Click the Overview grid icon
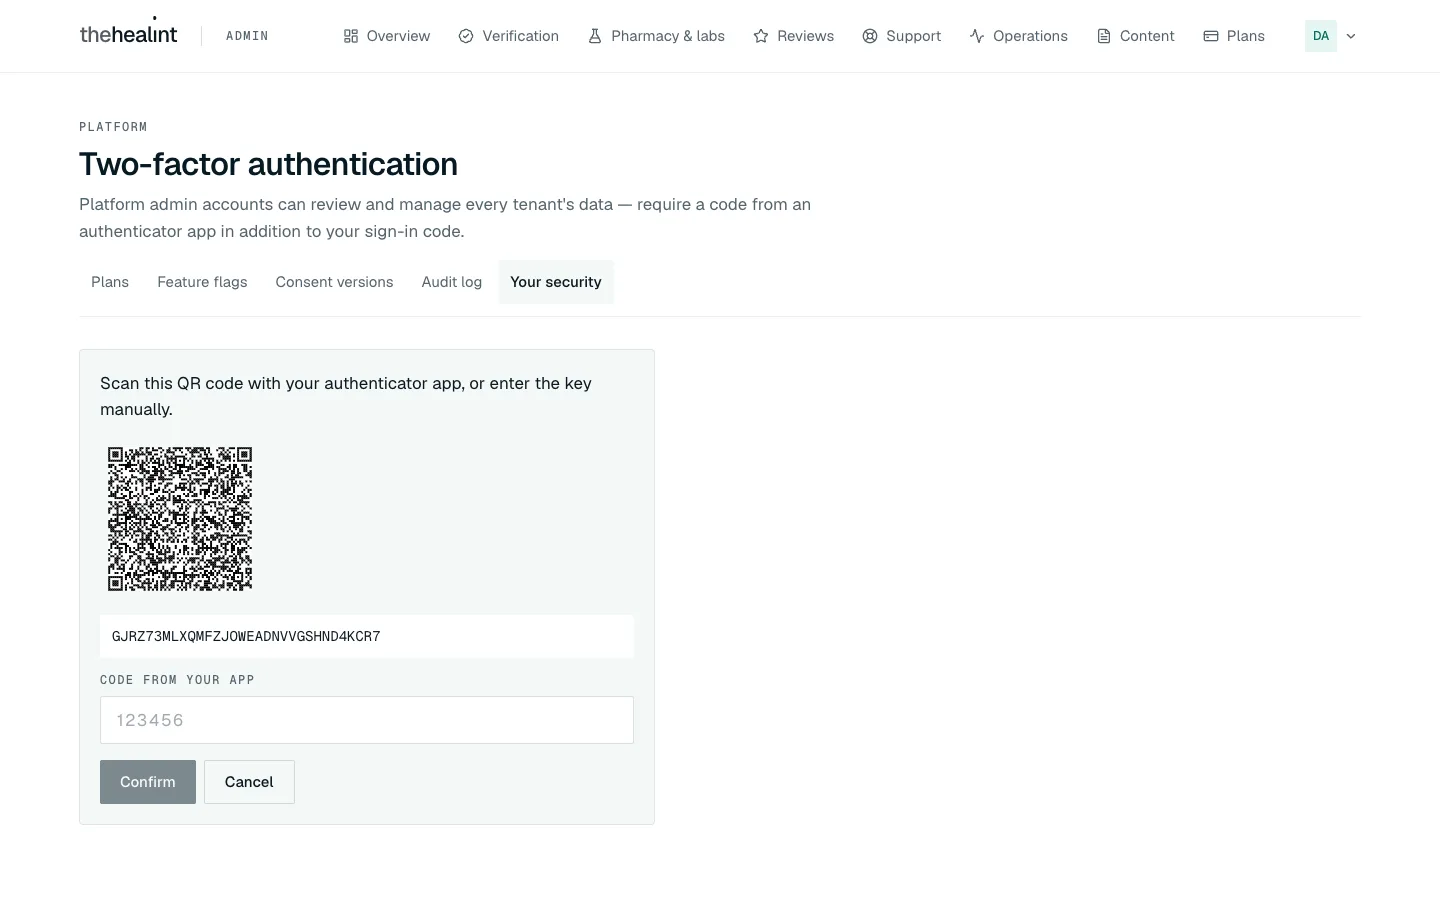 click(x=351, y=36)
